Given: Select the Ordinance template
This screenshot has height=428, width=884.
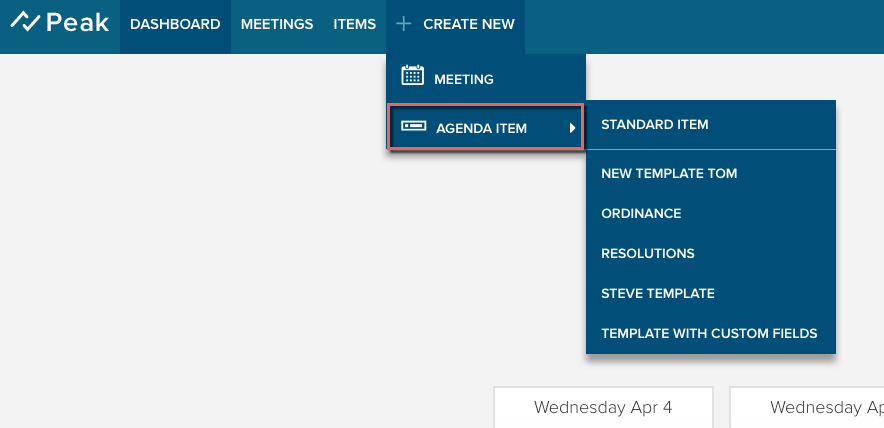Looking at the screenshot, I should point(641,213).
